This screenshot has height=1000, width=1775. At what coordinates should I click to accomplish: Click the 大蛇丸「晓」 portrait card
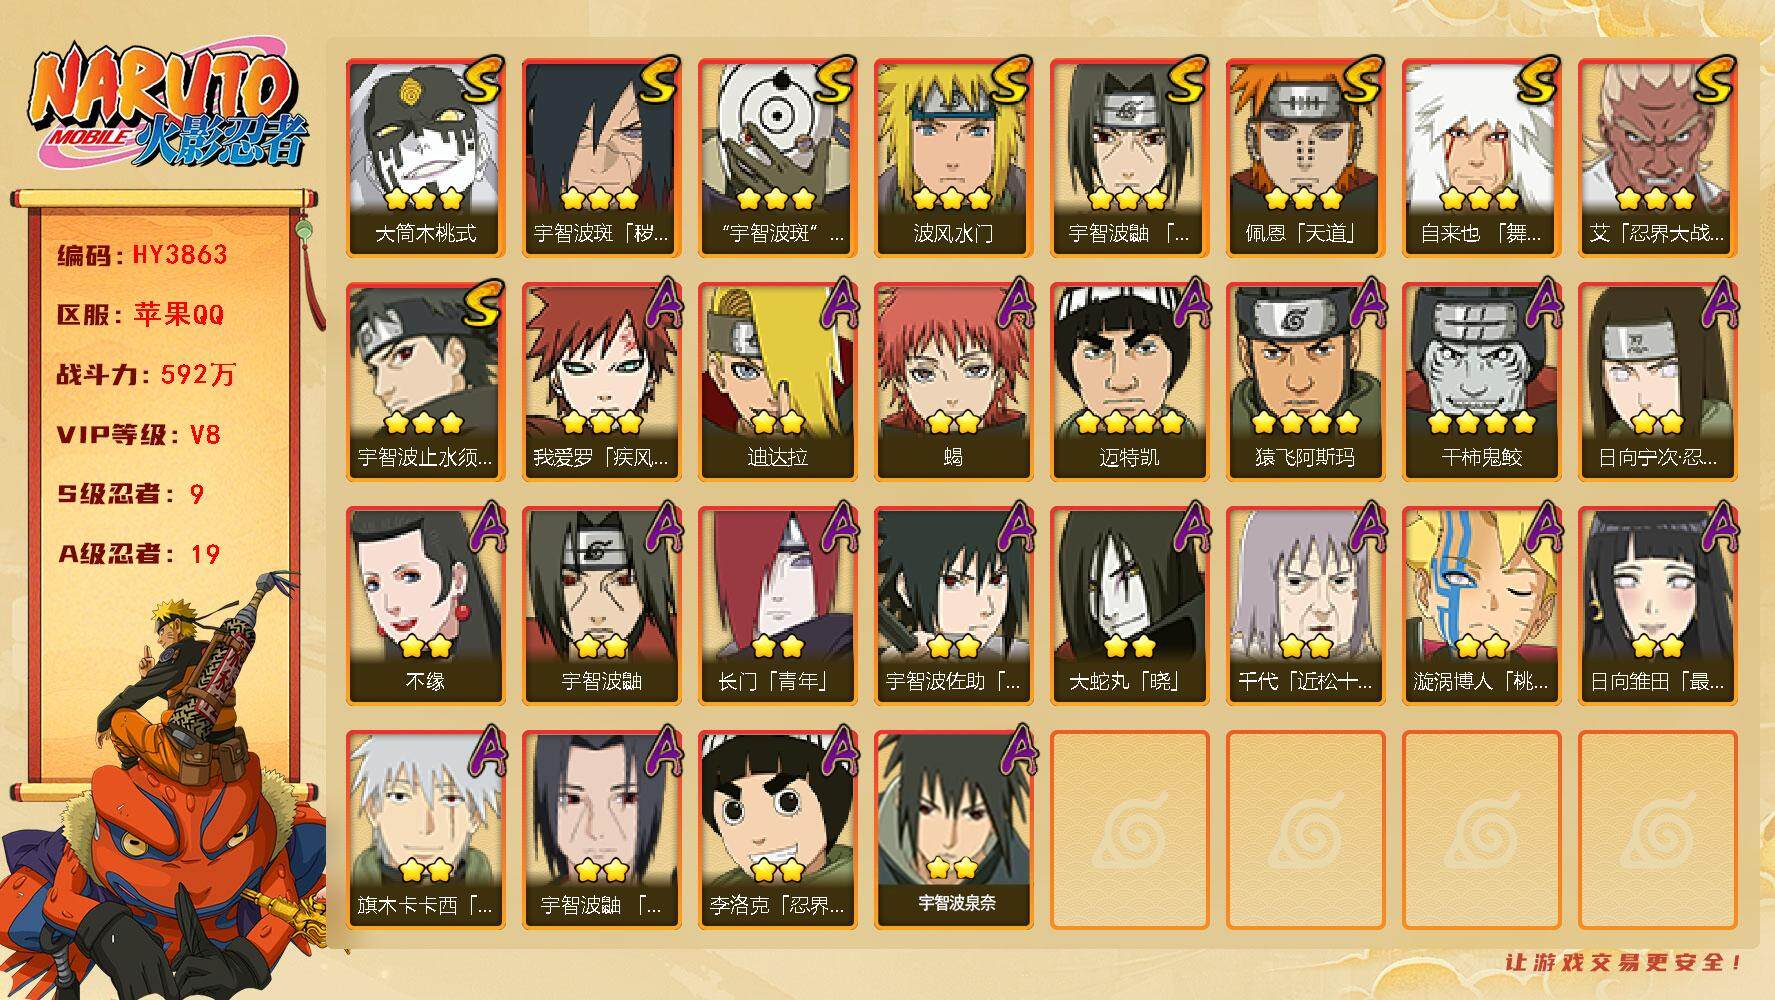[1129, 605]
